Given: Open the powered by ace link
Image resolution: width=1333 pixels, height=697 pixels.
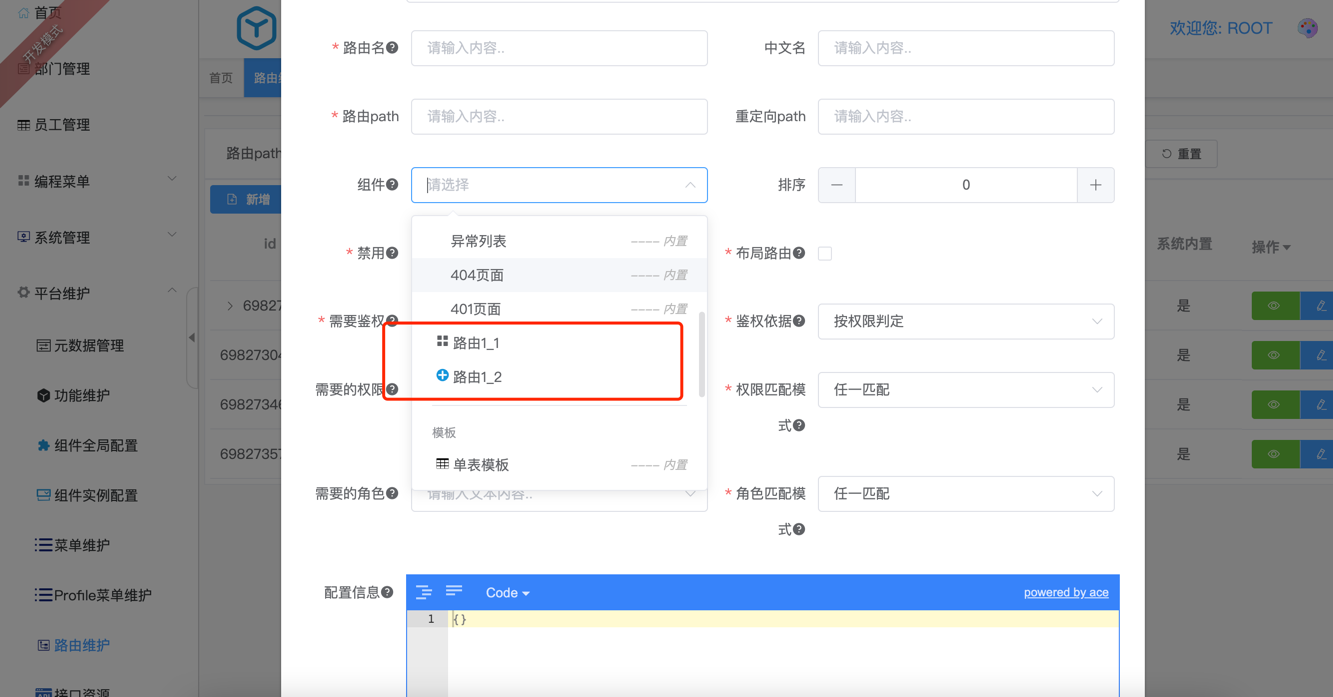Looking at the screenshot, I should [x=1065, y=593].
